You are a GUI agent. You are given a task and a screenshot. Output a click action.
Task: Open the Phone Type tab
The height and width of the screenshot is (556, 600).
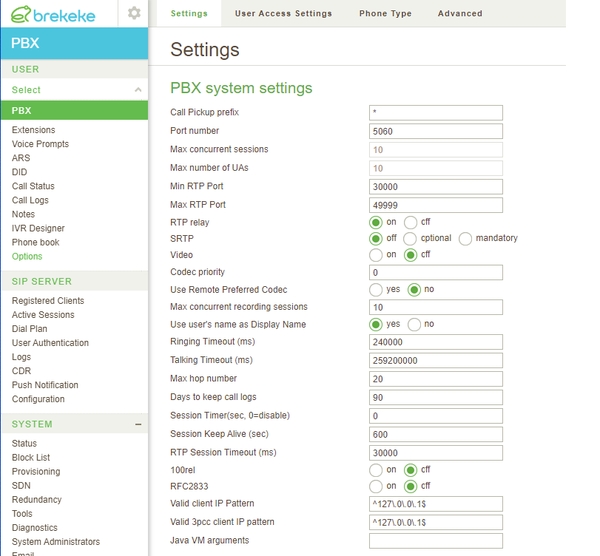(385, 14)
